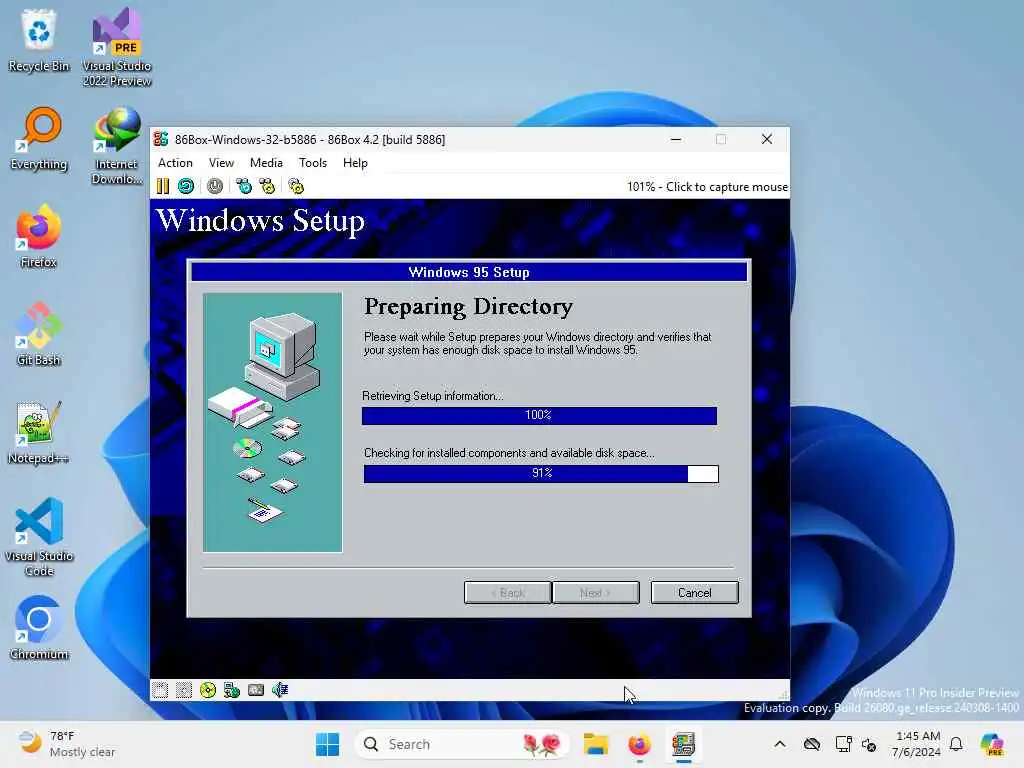Screen dimensions: 1024x768
Task: Open 86Box settings gear toolbar icon
Action: pyautogui.click(x=296, y=187)
